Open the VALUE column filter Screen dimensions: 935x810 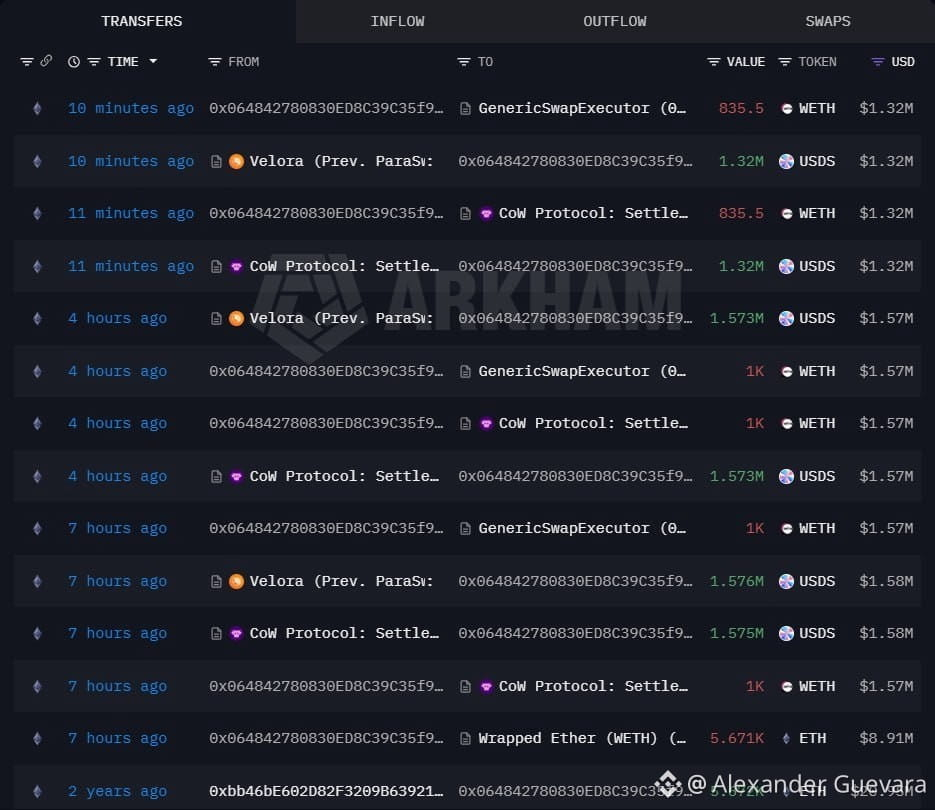713,62
